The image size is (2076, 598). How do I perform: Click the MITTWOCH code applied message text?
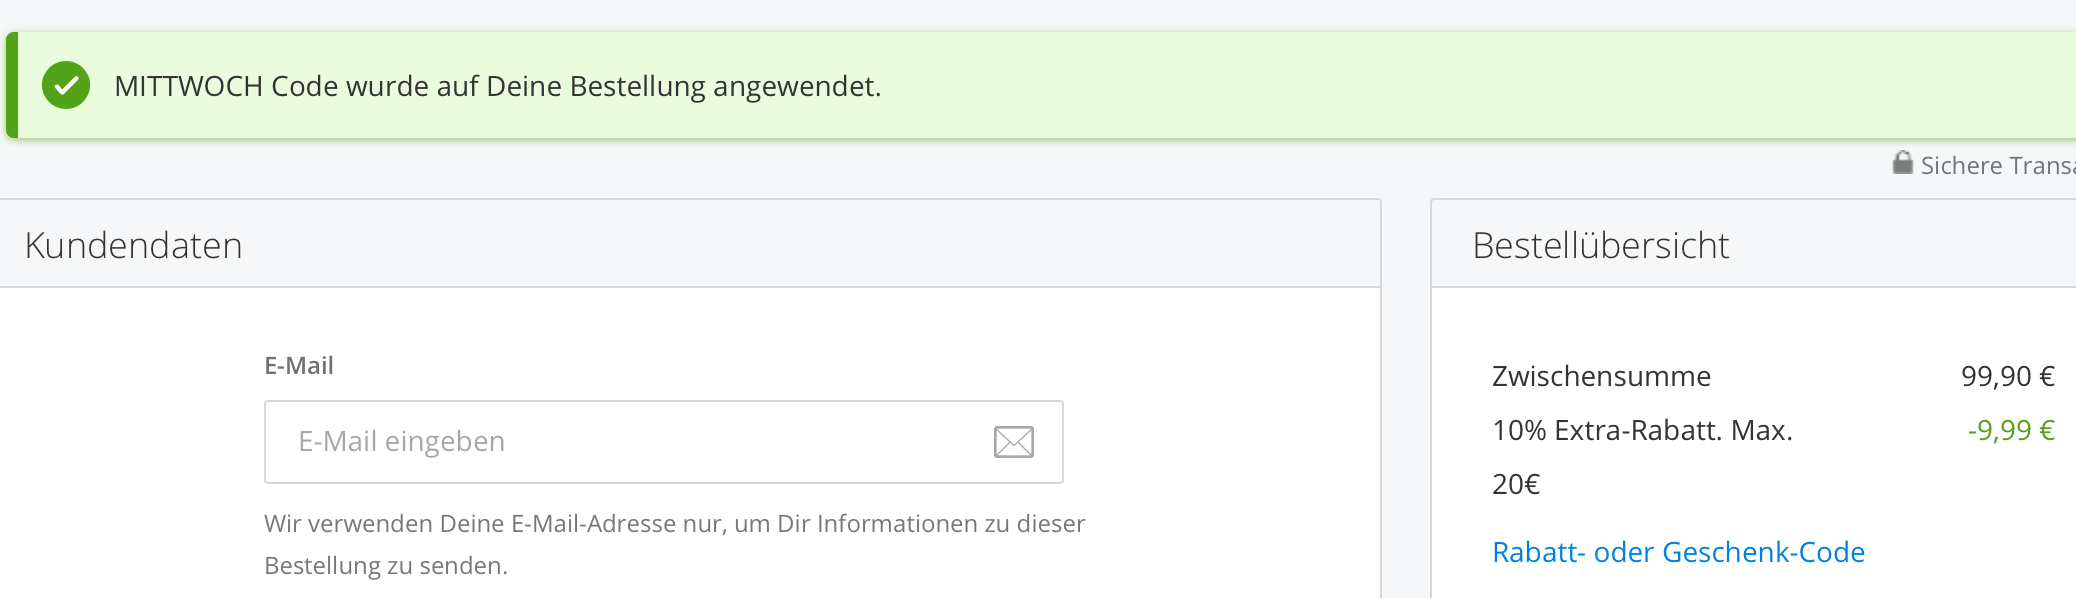coord(497,86)
